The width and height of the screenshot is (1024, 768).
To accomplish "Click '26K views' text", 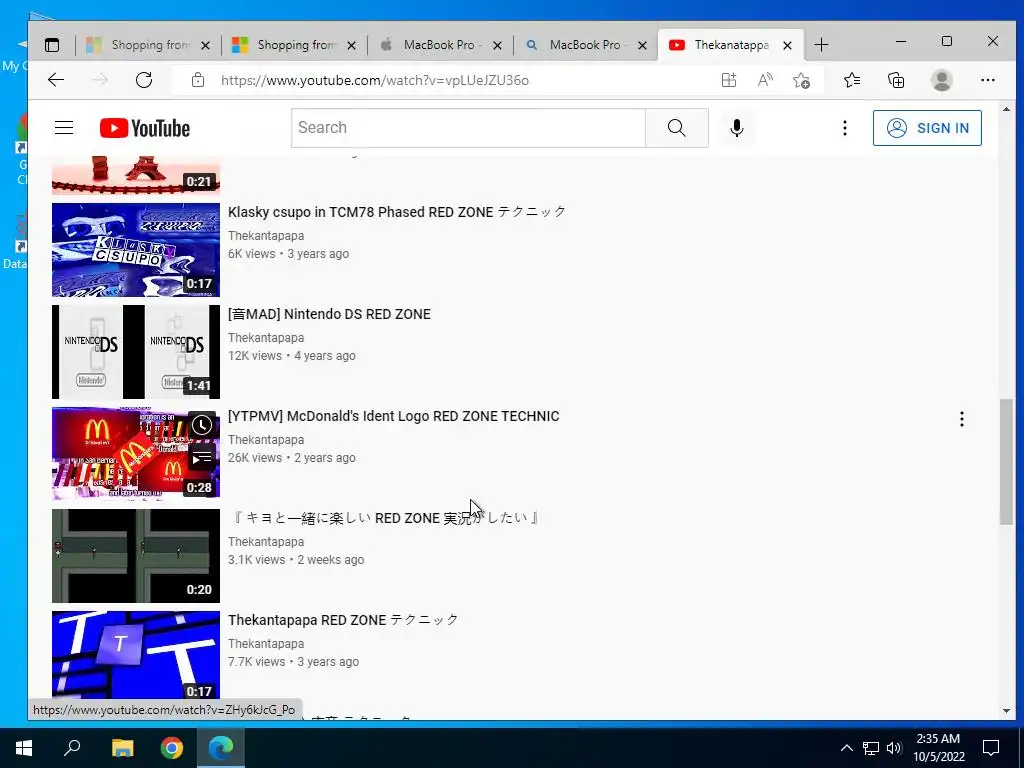I will (x=255, y=458).
